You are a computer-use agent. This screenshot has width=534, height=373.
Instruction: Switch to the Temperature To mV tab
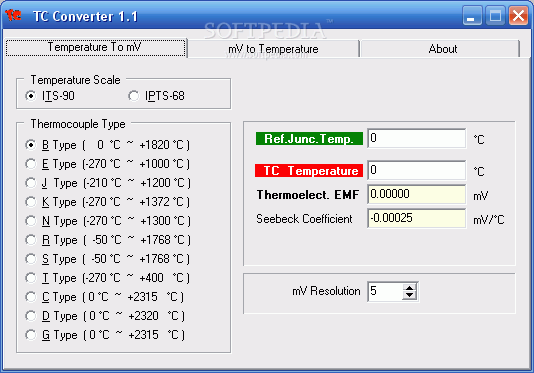point(96,48)
